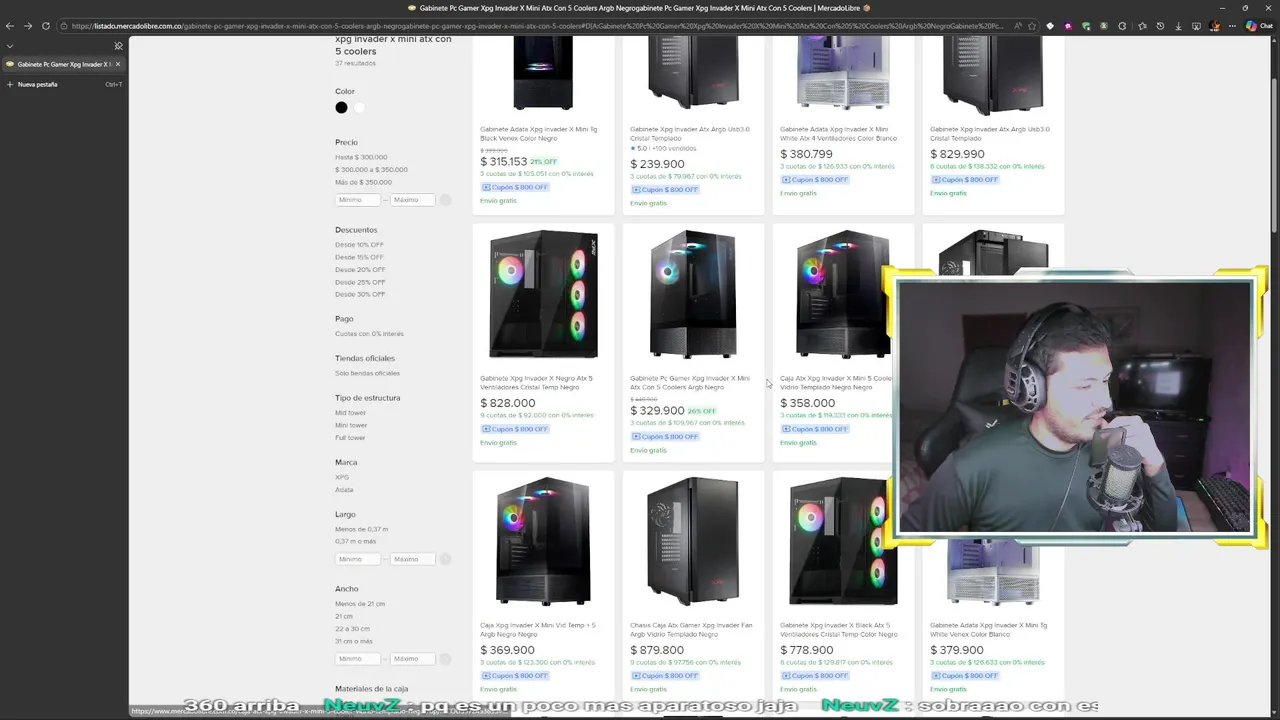Filter by brand Adata

[344, 490]
